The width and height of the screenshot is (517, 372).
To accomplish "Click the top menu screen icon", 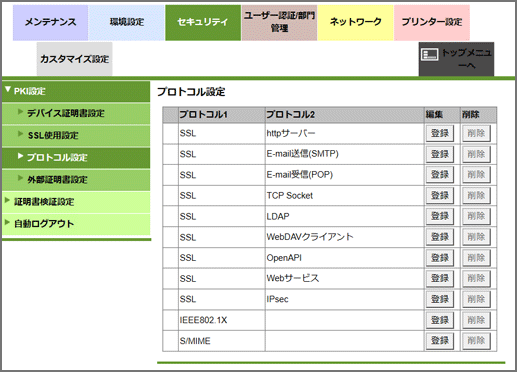I will 430,54.
